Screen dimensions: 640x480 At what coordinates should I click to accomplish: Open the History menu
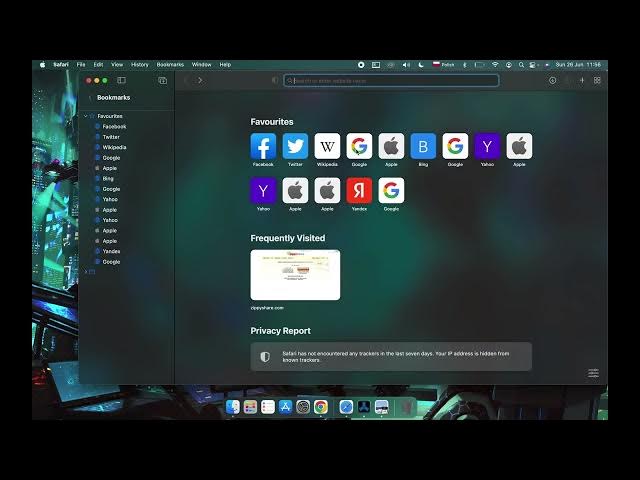point(140,64)
